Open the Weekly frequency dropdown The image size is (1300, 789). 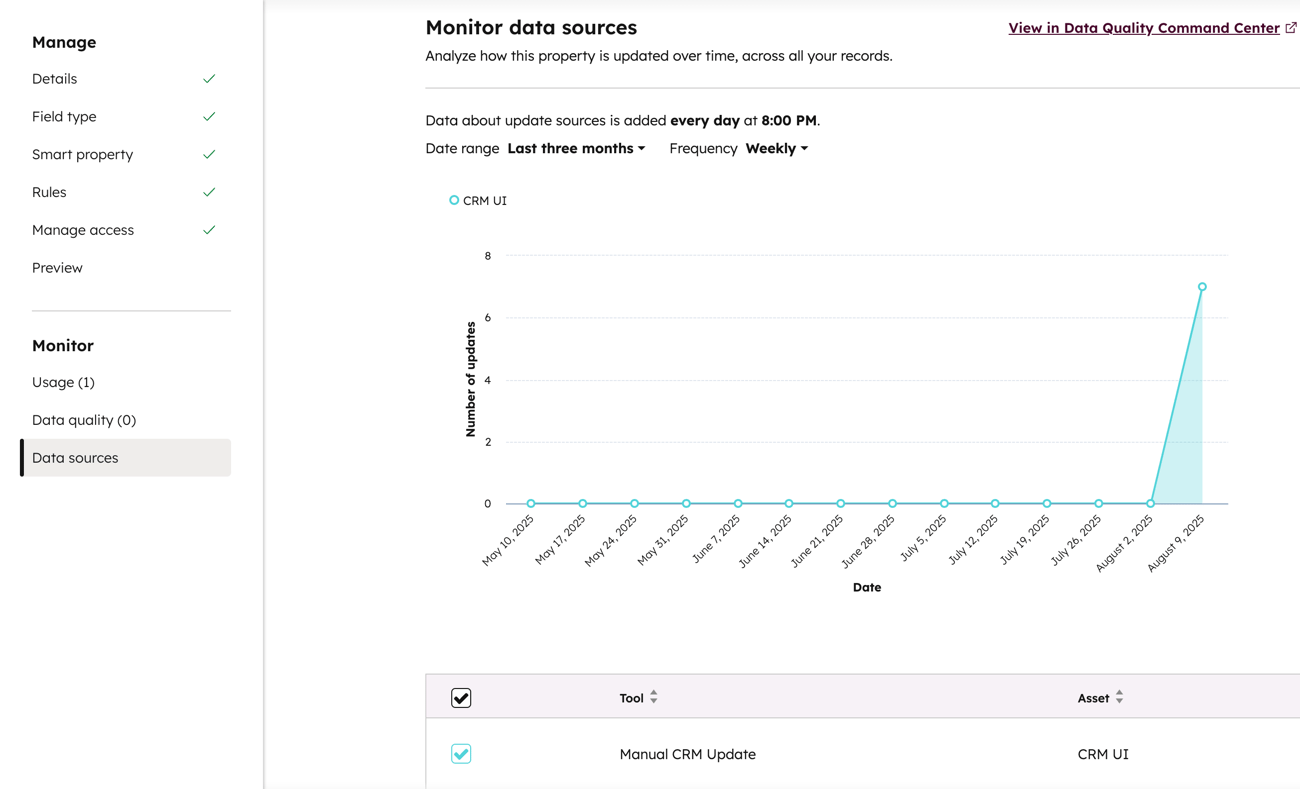tap(776, 149)
